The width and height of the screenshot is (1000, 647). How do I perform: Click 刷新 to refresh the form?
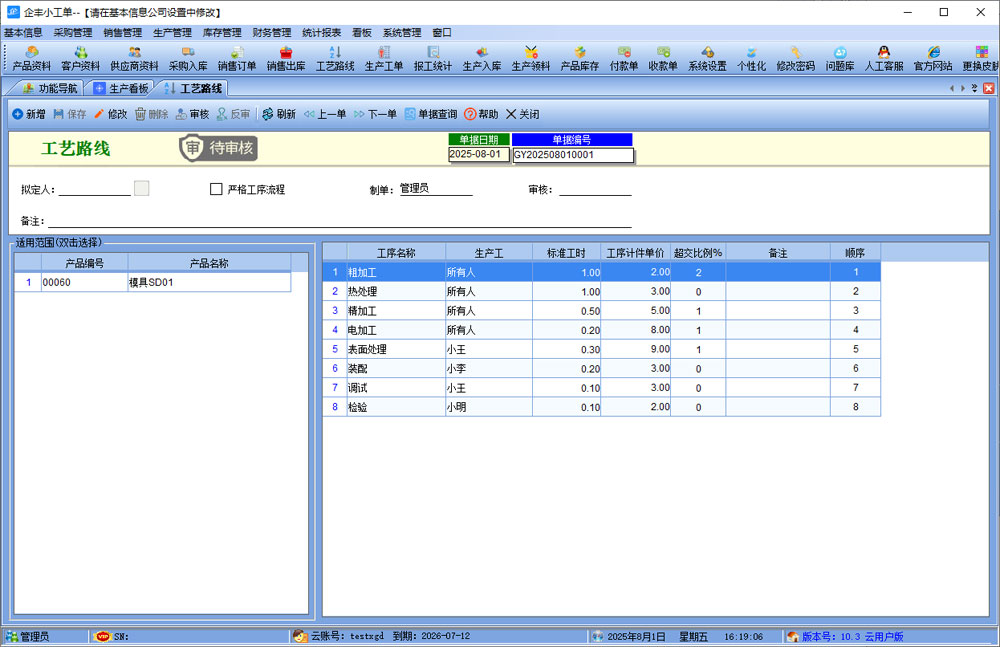tap(279, 114)
